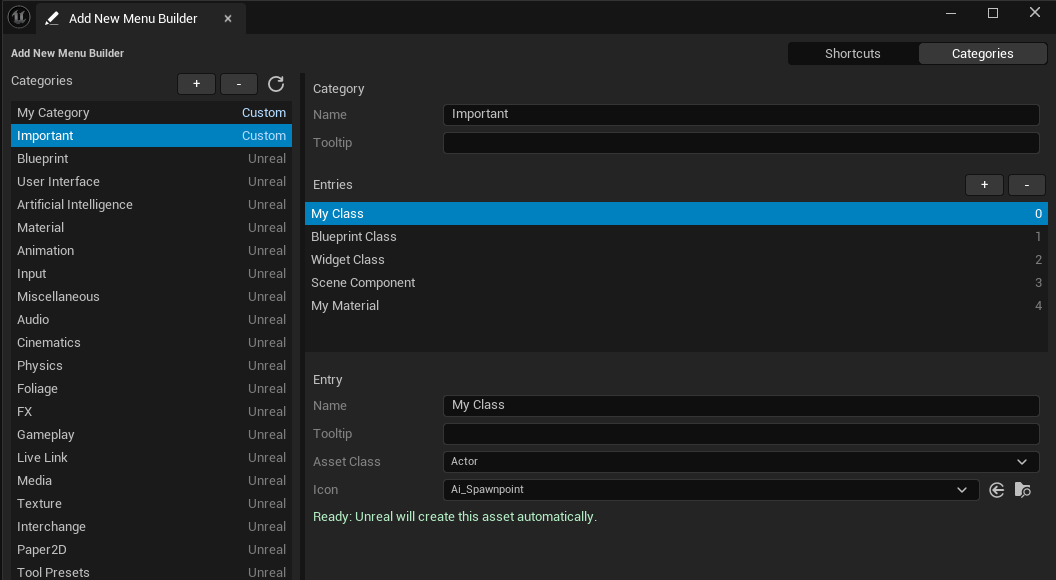The height and width of the screenshot is (580, 1056).
Task: Close the window with the top-right X
Action: click(1034, 12)
